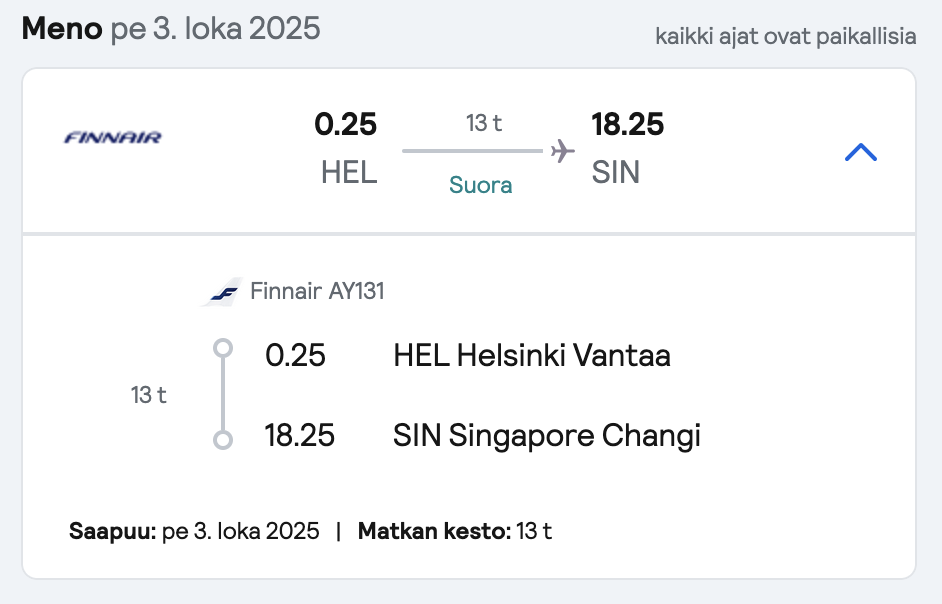Collapse flight details with blue chevron

pyautogui.click(x=860, y=152)
